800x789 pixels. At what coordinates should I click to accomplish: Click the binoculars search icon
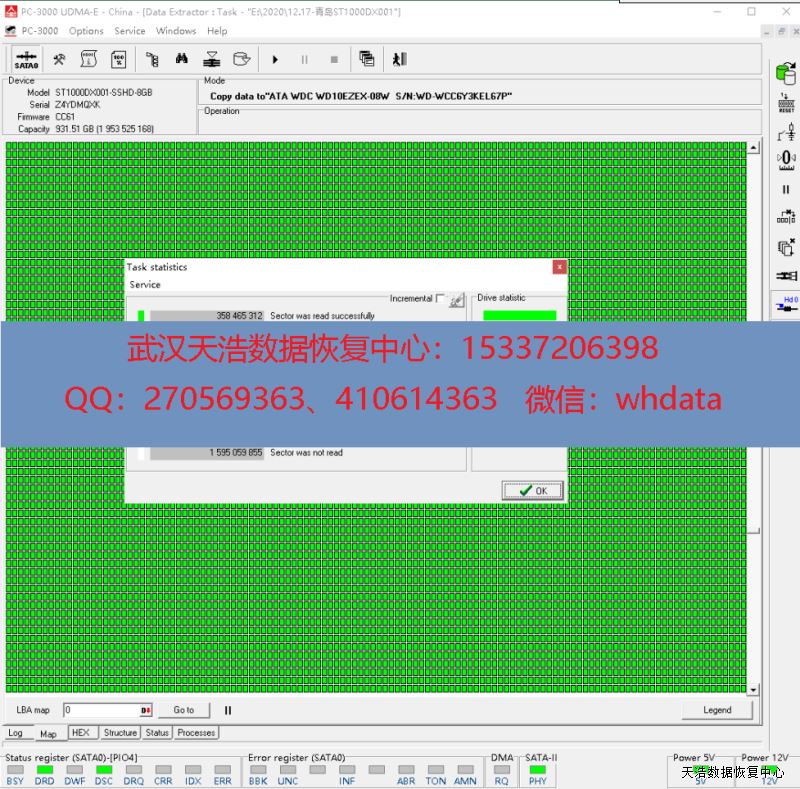coord(182,59)
